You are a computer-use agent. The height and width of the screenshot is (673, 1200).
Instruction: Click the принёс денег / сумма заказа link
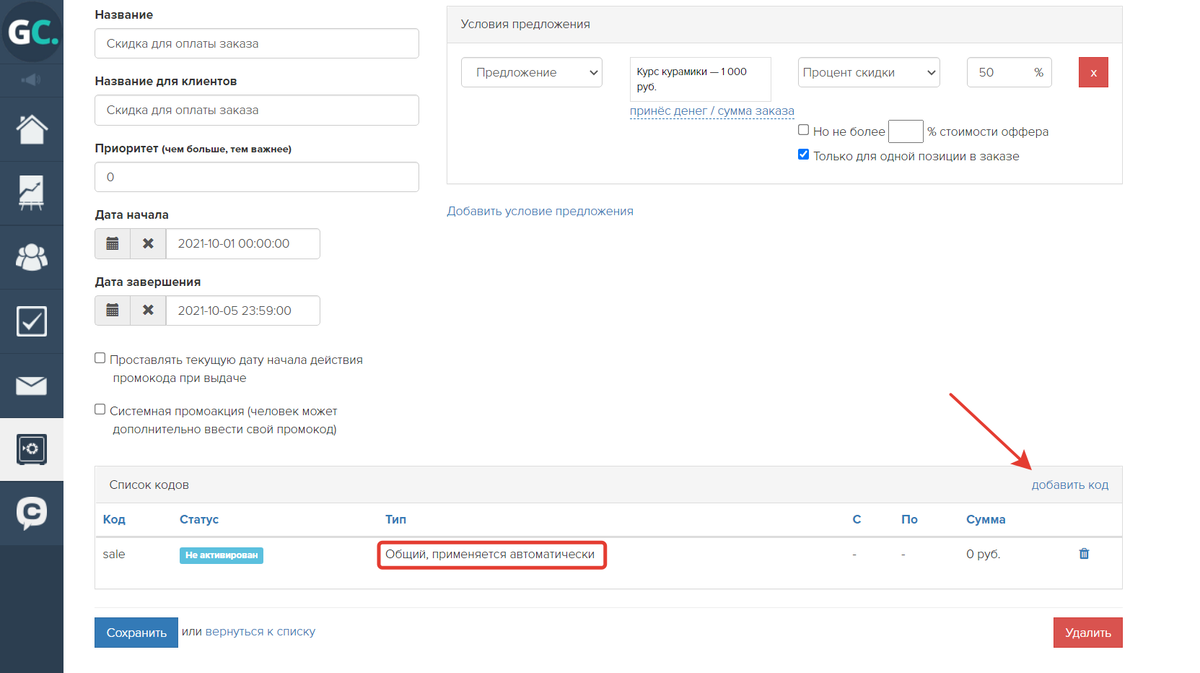(712, 111)
